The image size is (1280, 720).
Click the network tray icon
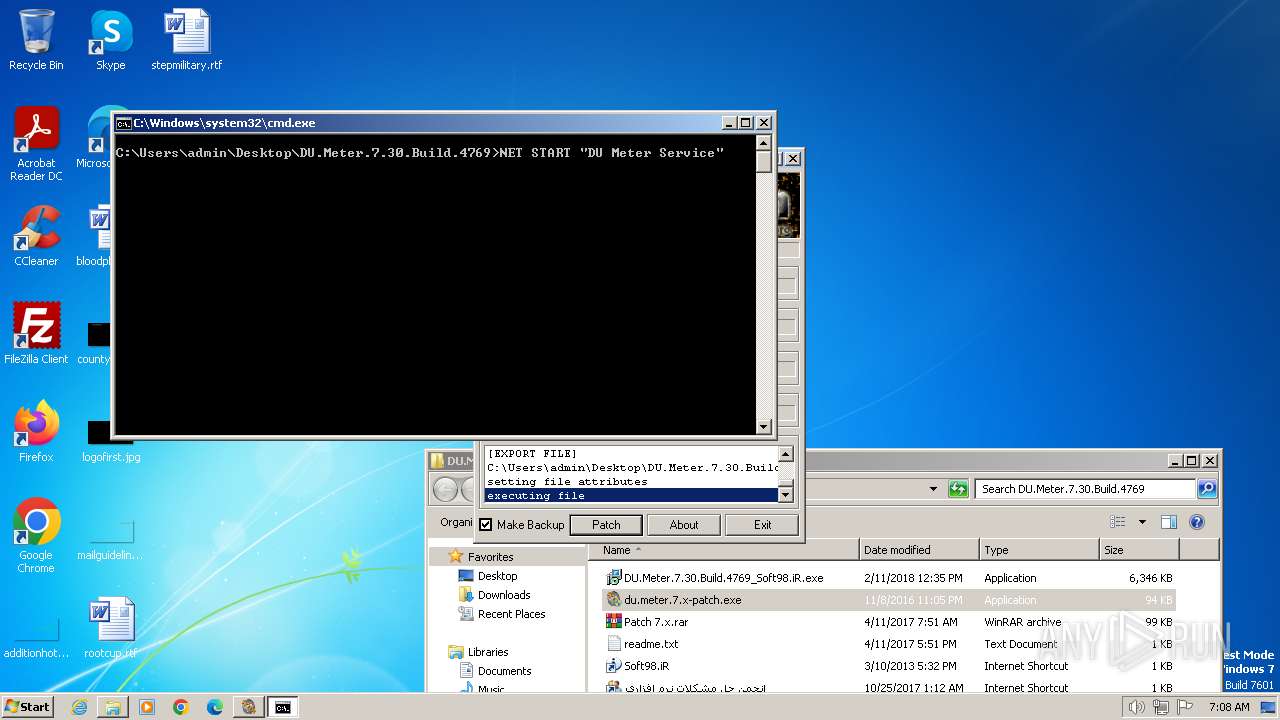click(x=1161, y=707)
